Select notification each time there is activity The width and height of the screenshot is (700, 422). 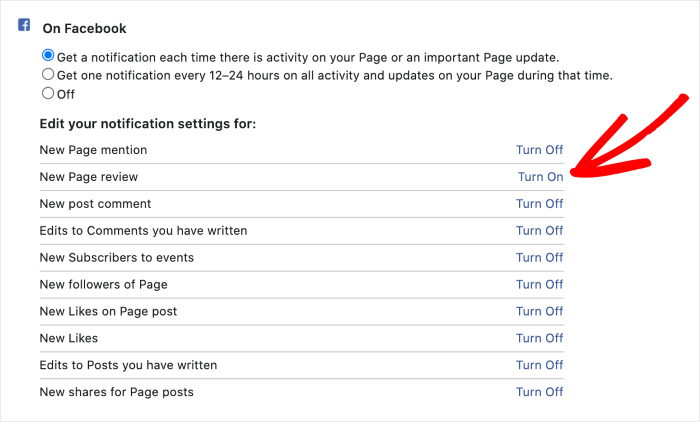pyautogui.click(x=48, y=56)
